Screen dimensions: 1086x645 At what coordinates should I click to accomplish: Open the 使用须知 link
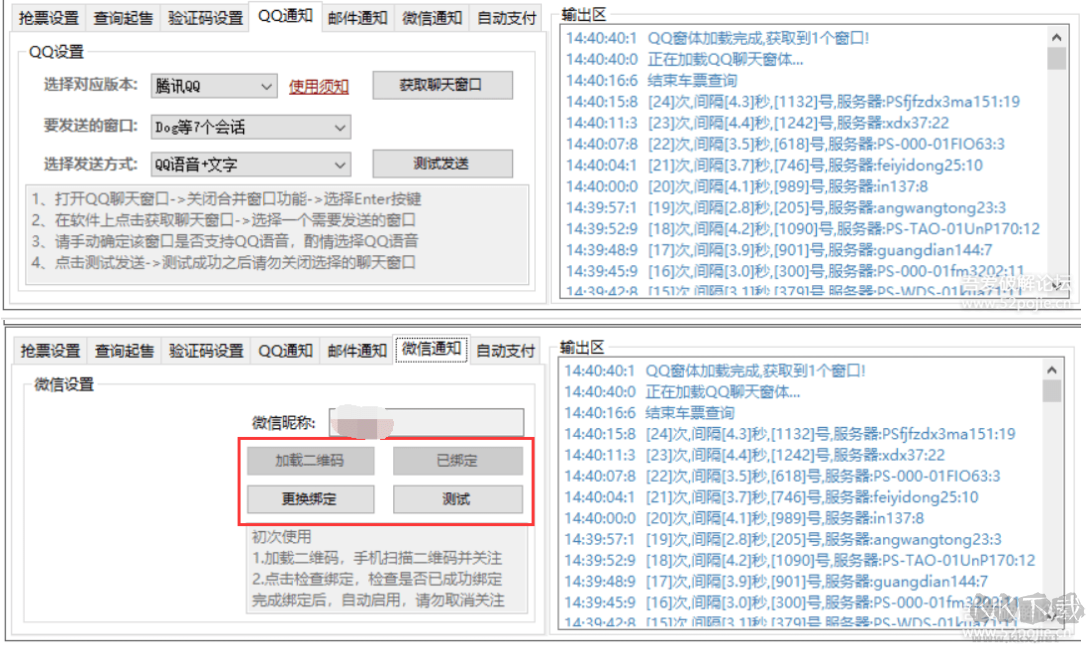coord(319,87)
